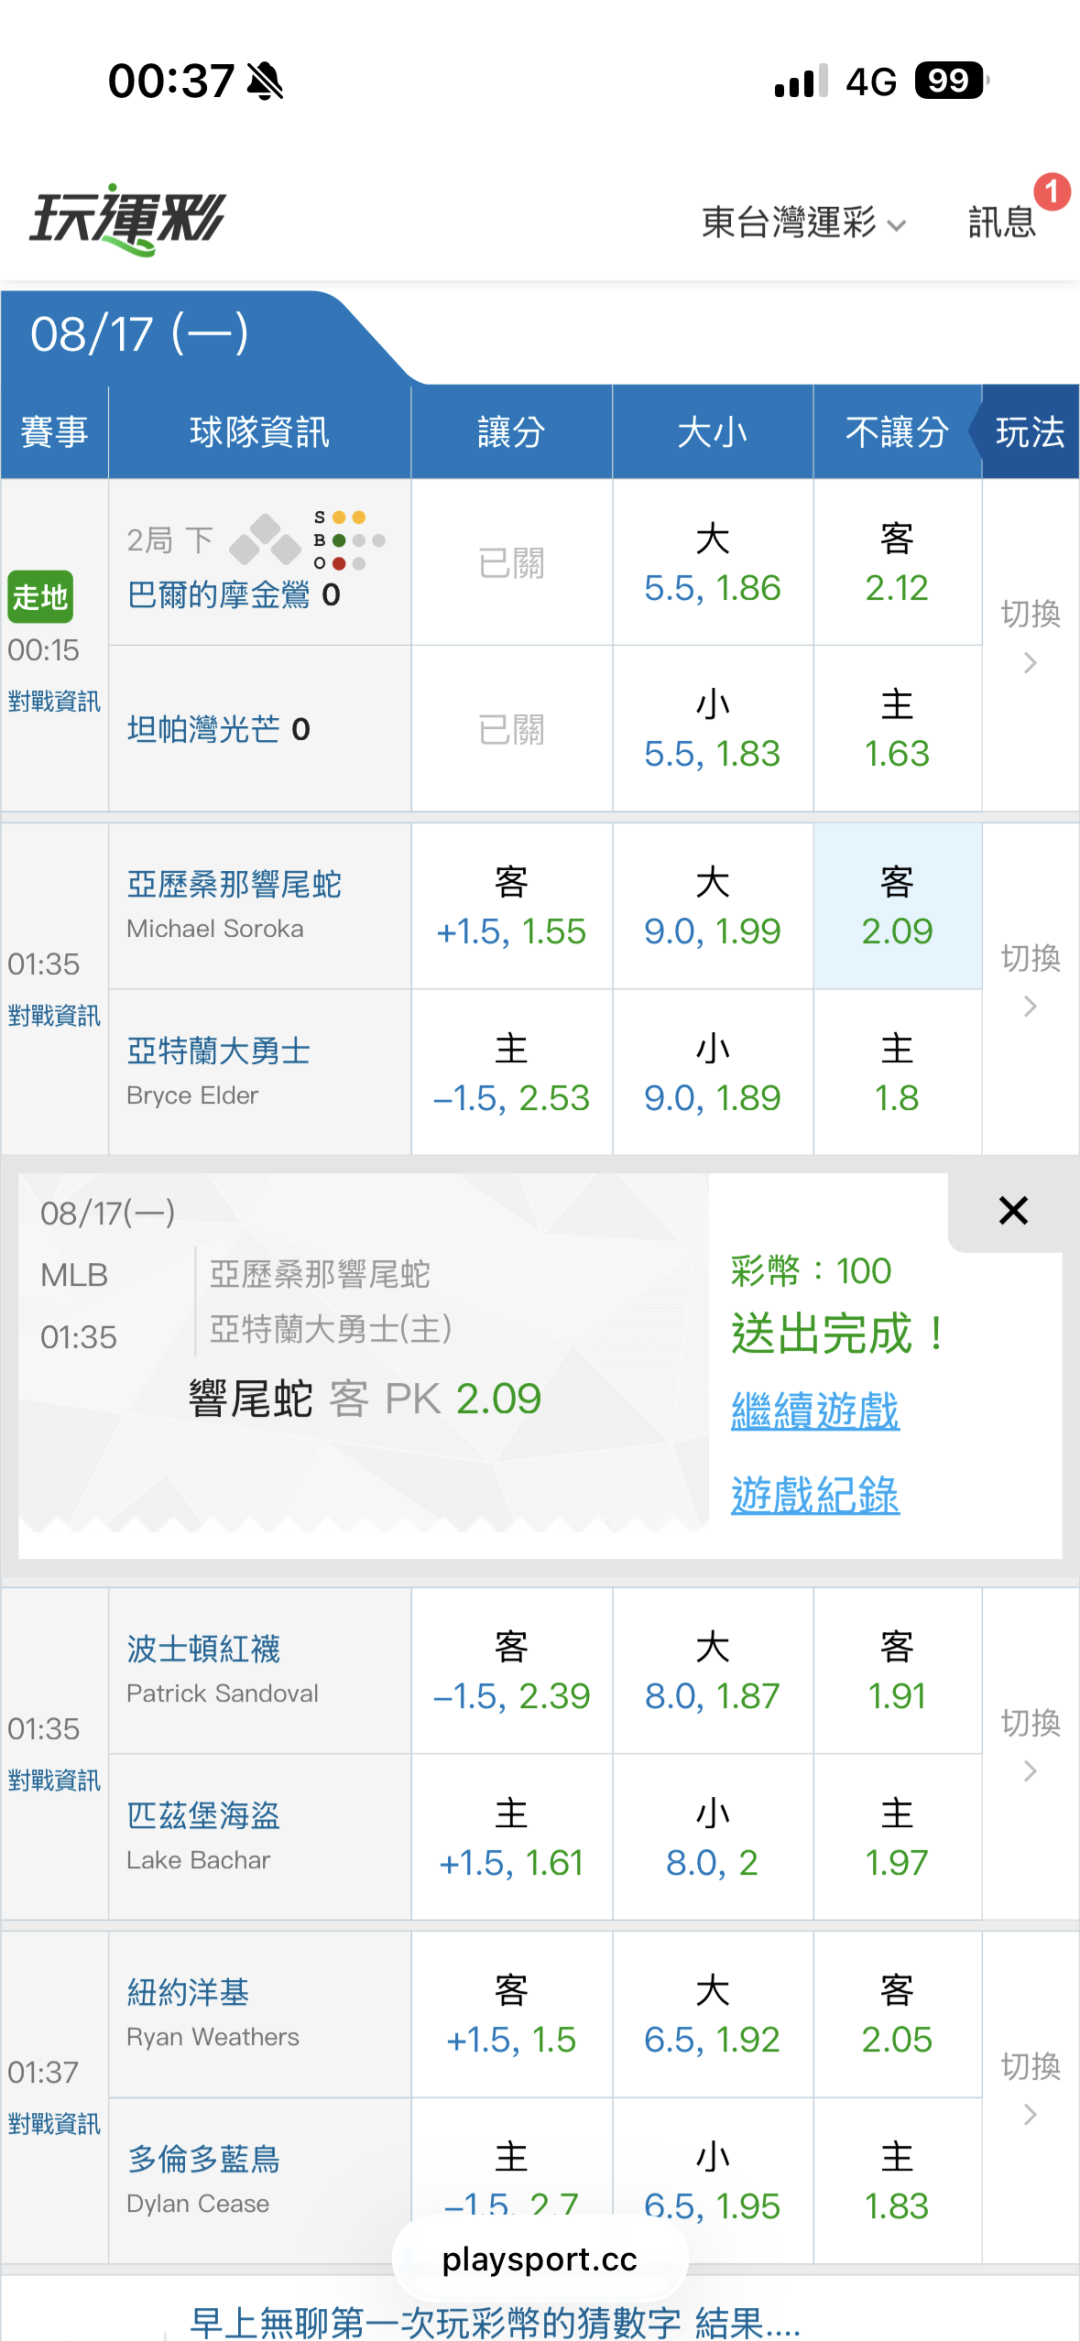The image size is (1080, 2341).
Task: Select the 不讓分 column header
Action: (x=897, y=432)
